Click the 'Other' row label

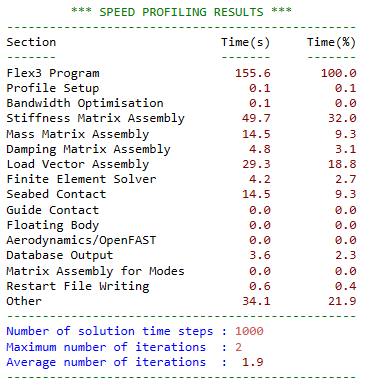pos(24,301)
